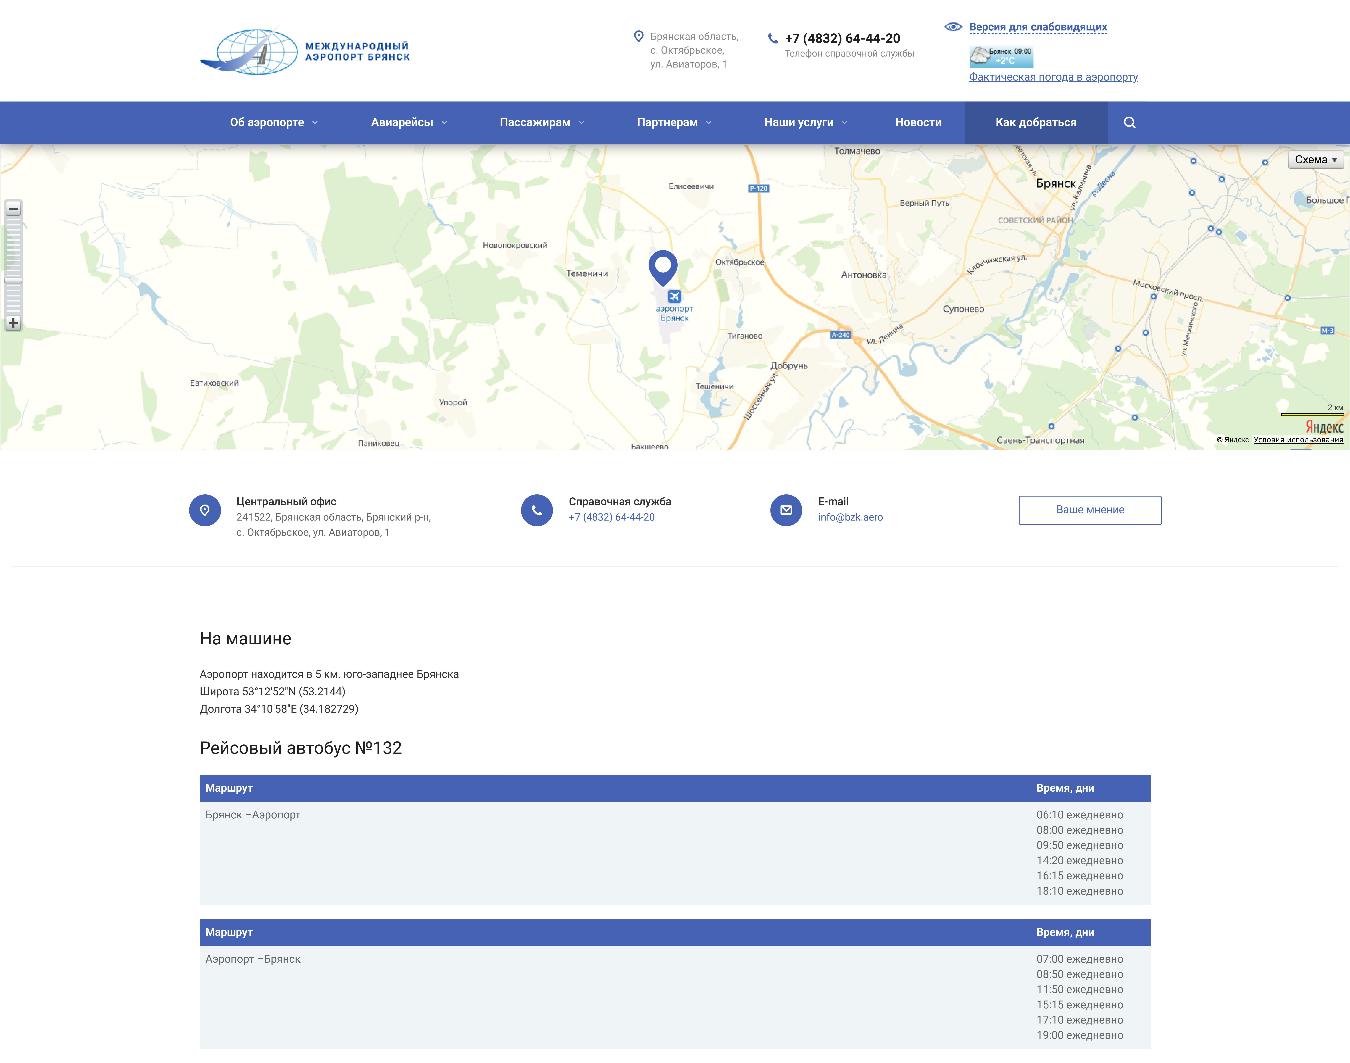This screenshot has width=1350, height=1063.
Task: Open the 'Версия для слабовидящих' link
Action: [x=1038, y=27]
